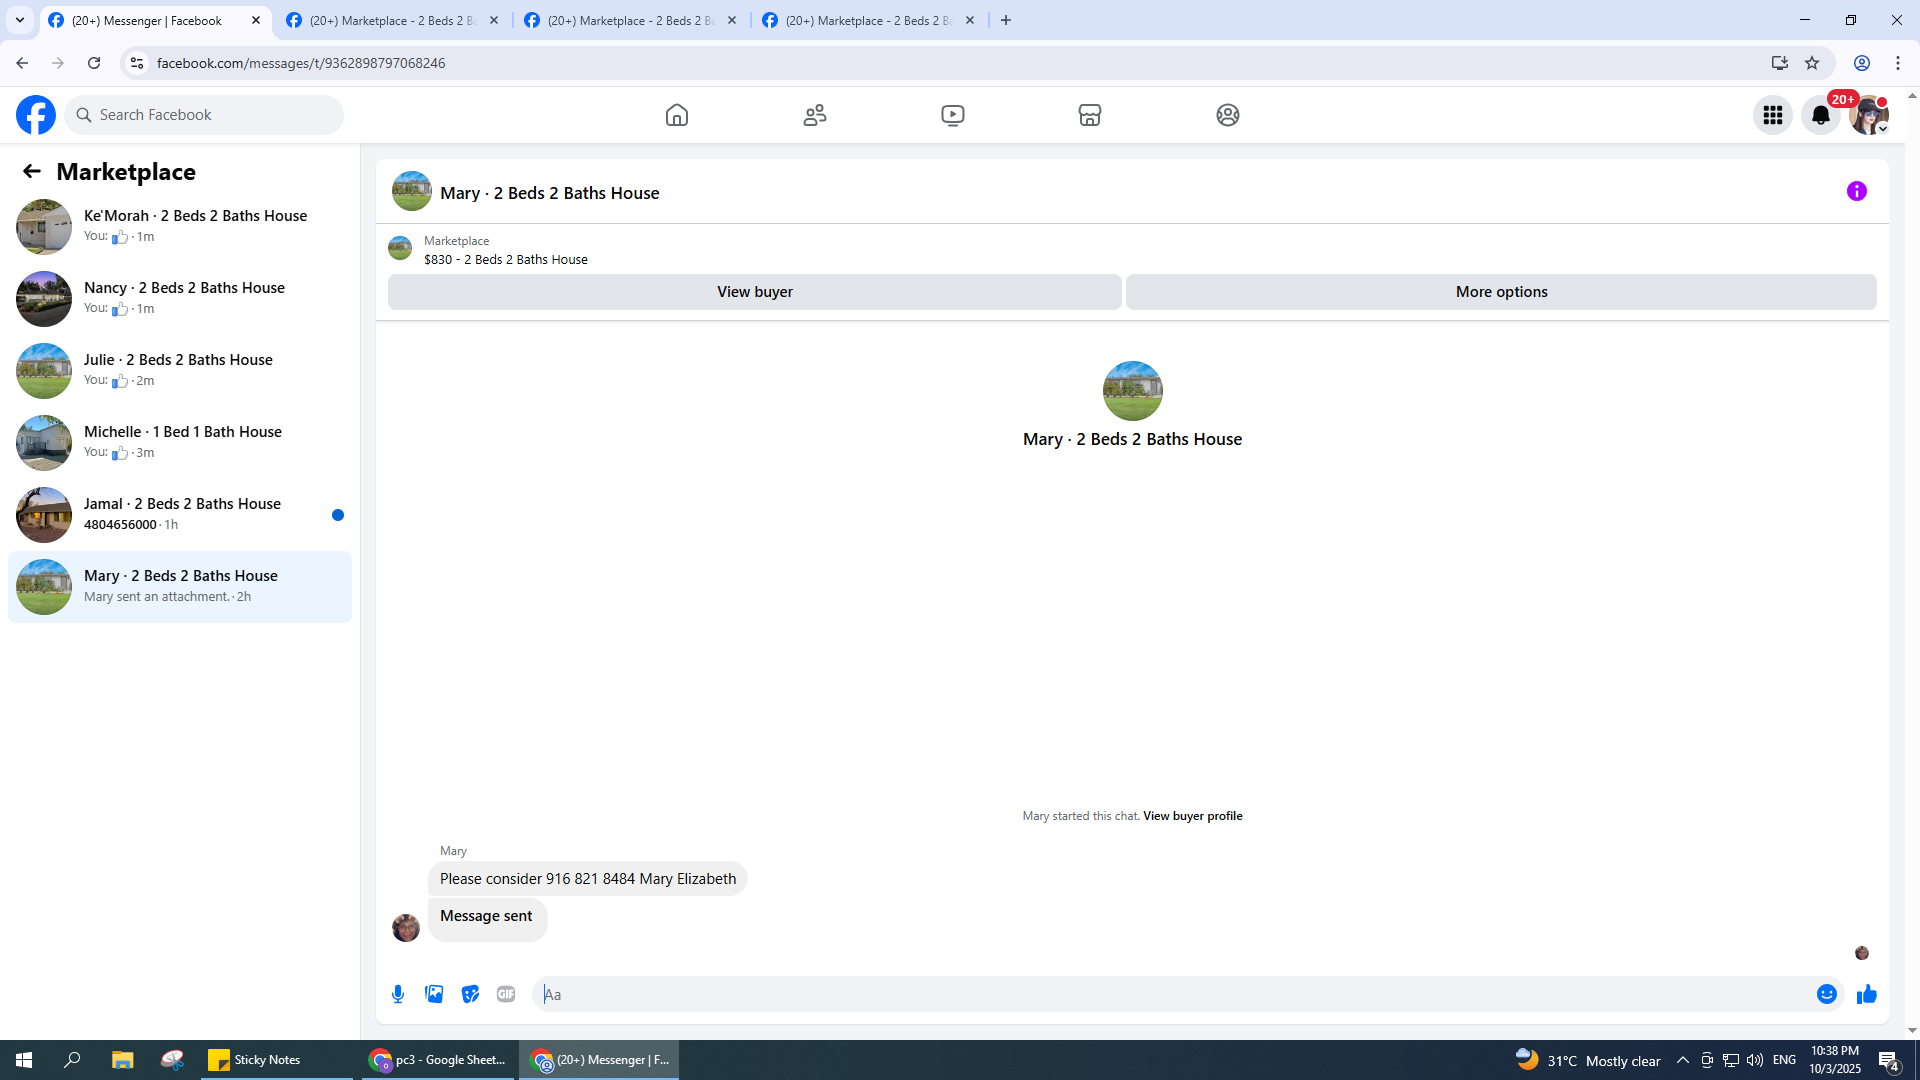Show hidden system tray icons

click(1683, 1060)
